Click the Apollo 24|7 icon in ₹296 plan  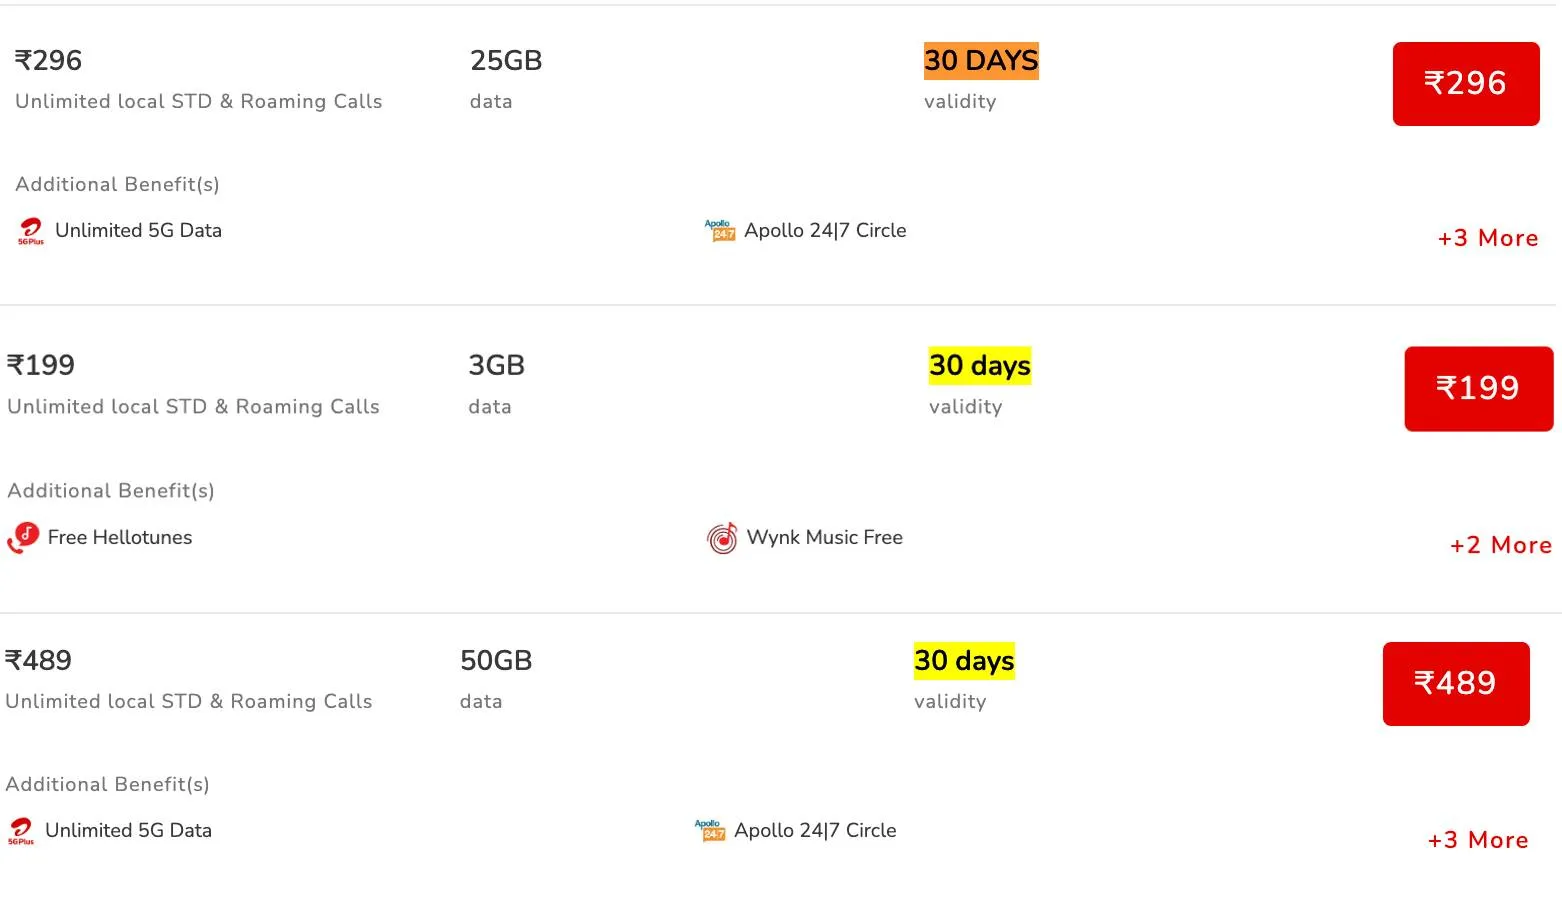720,231
